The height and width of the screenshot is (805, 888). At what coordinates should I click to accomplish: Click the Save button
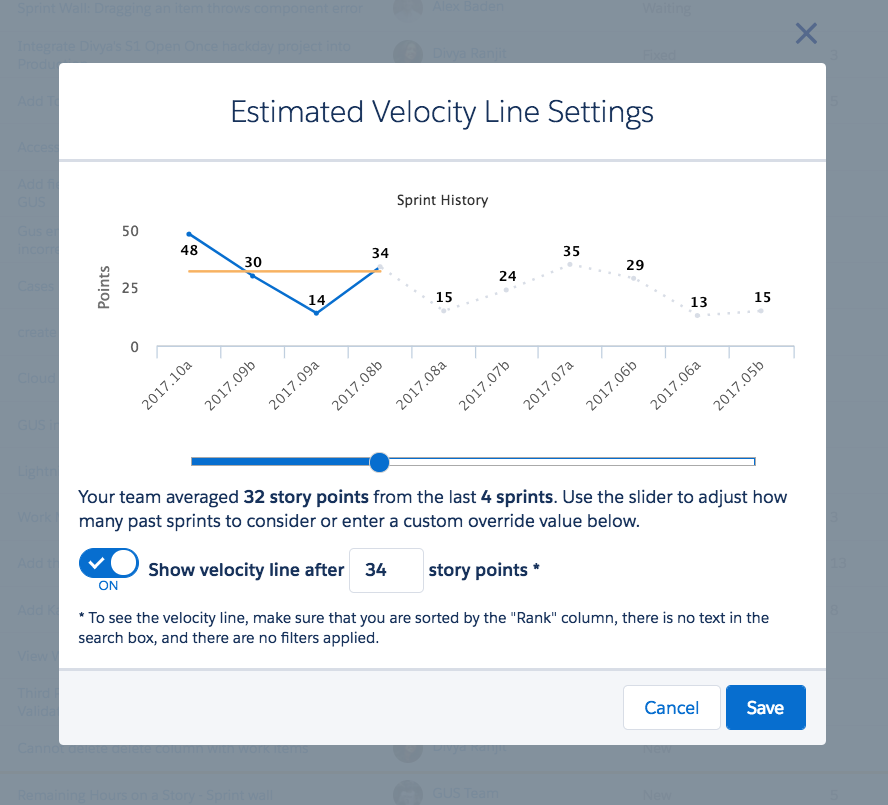(765, 708)
